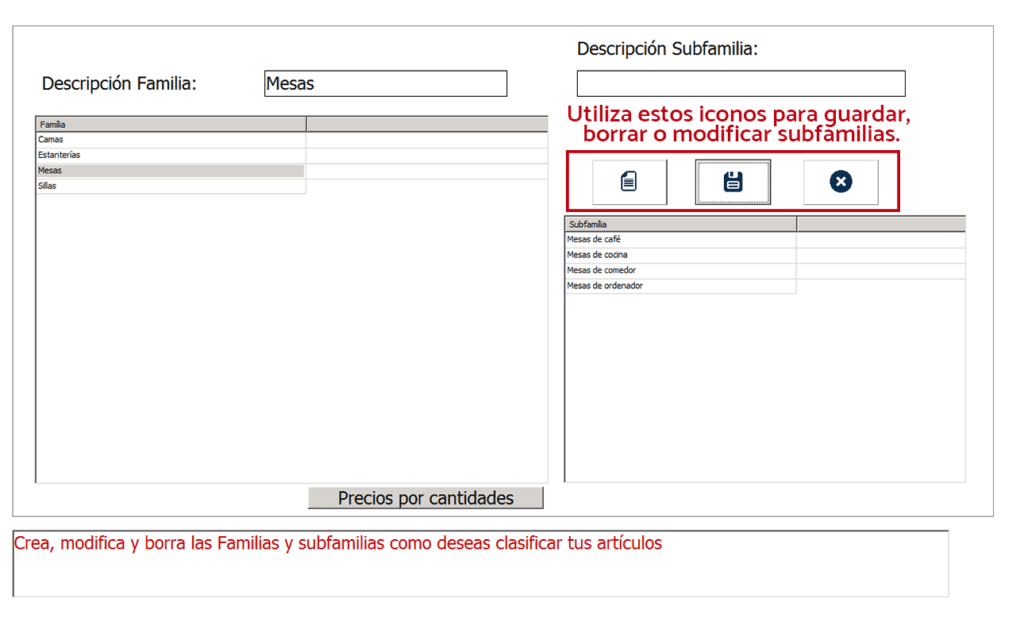
Task: Click the blank column header beside Familia
Action: [427, 124]
